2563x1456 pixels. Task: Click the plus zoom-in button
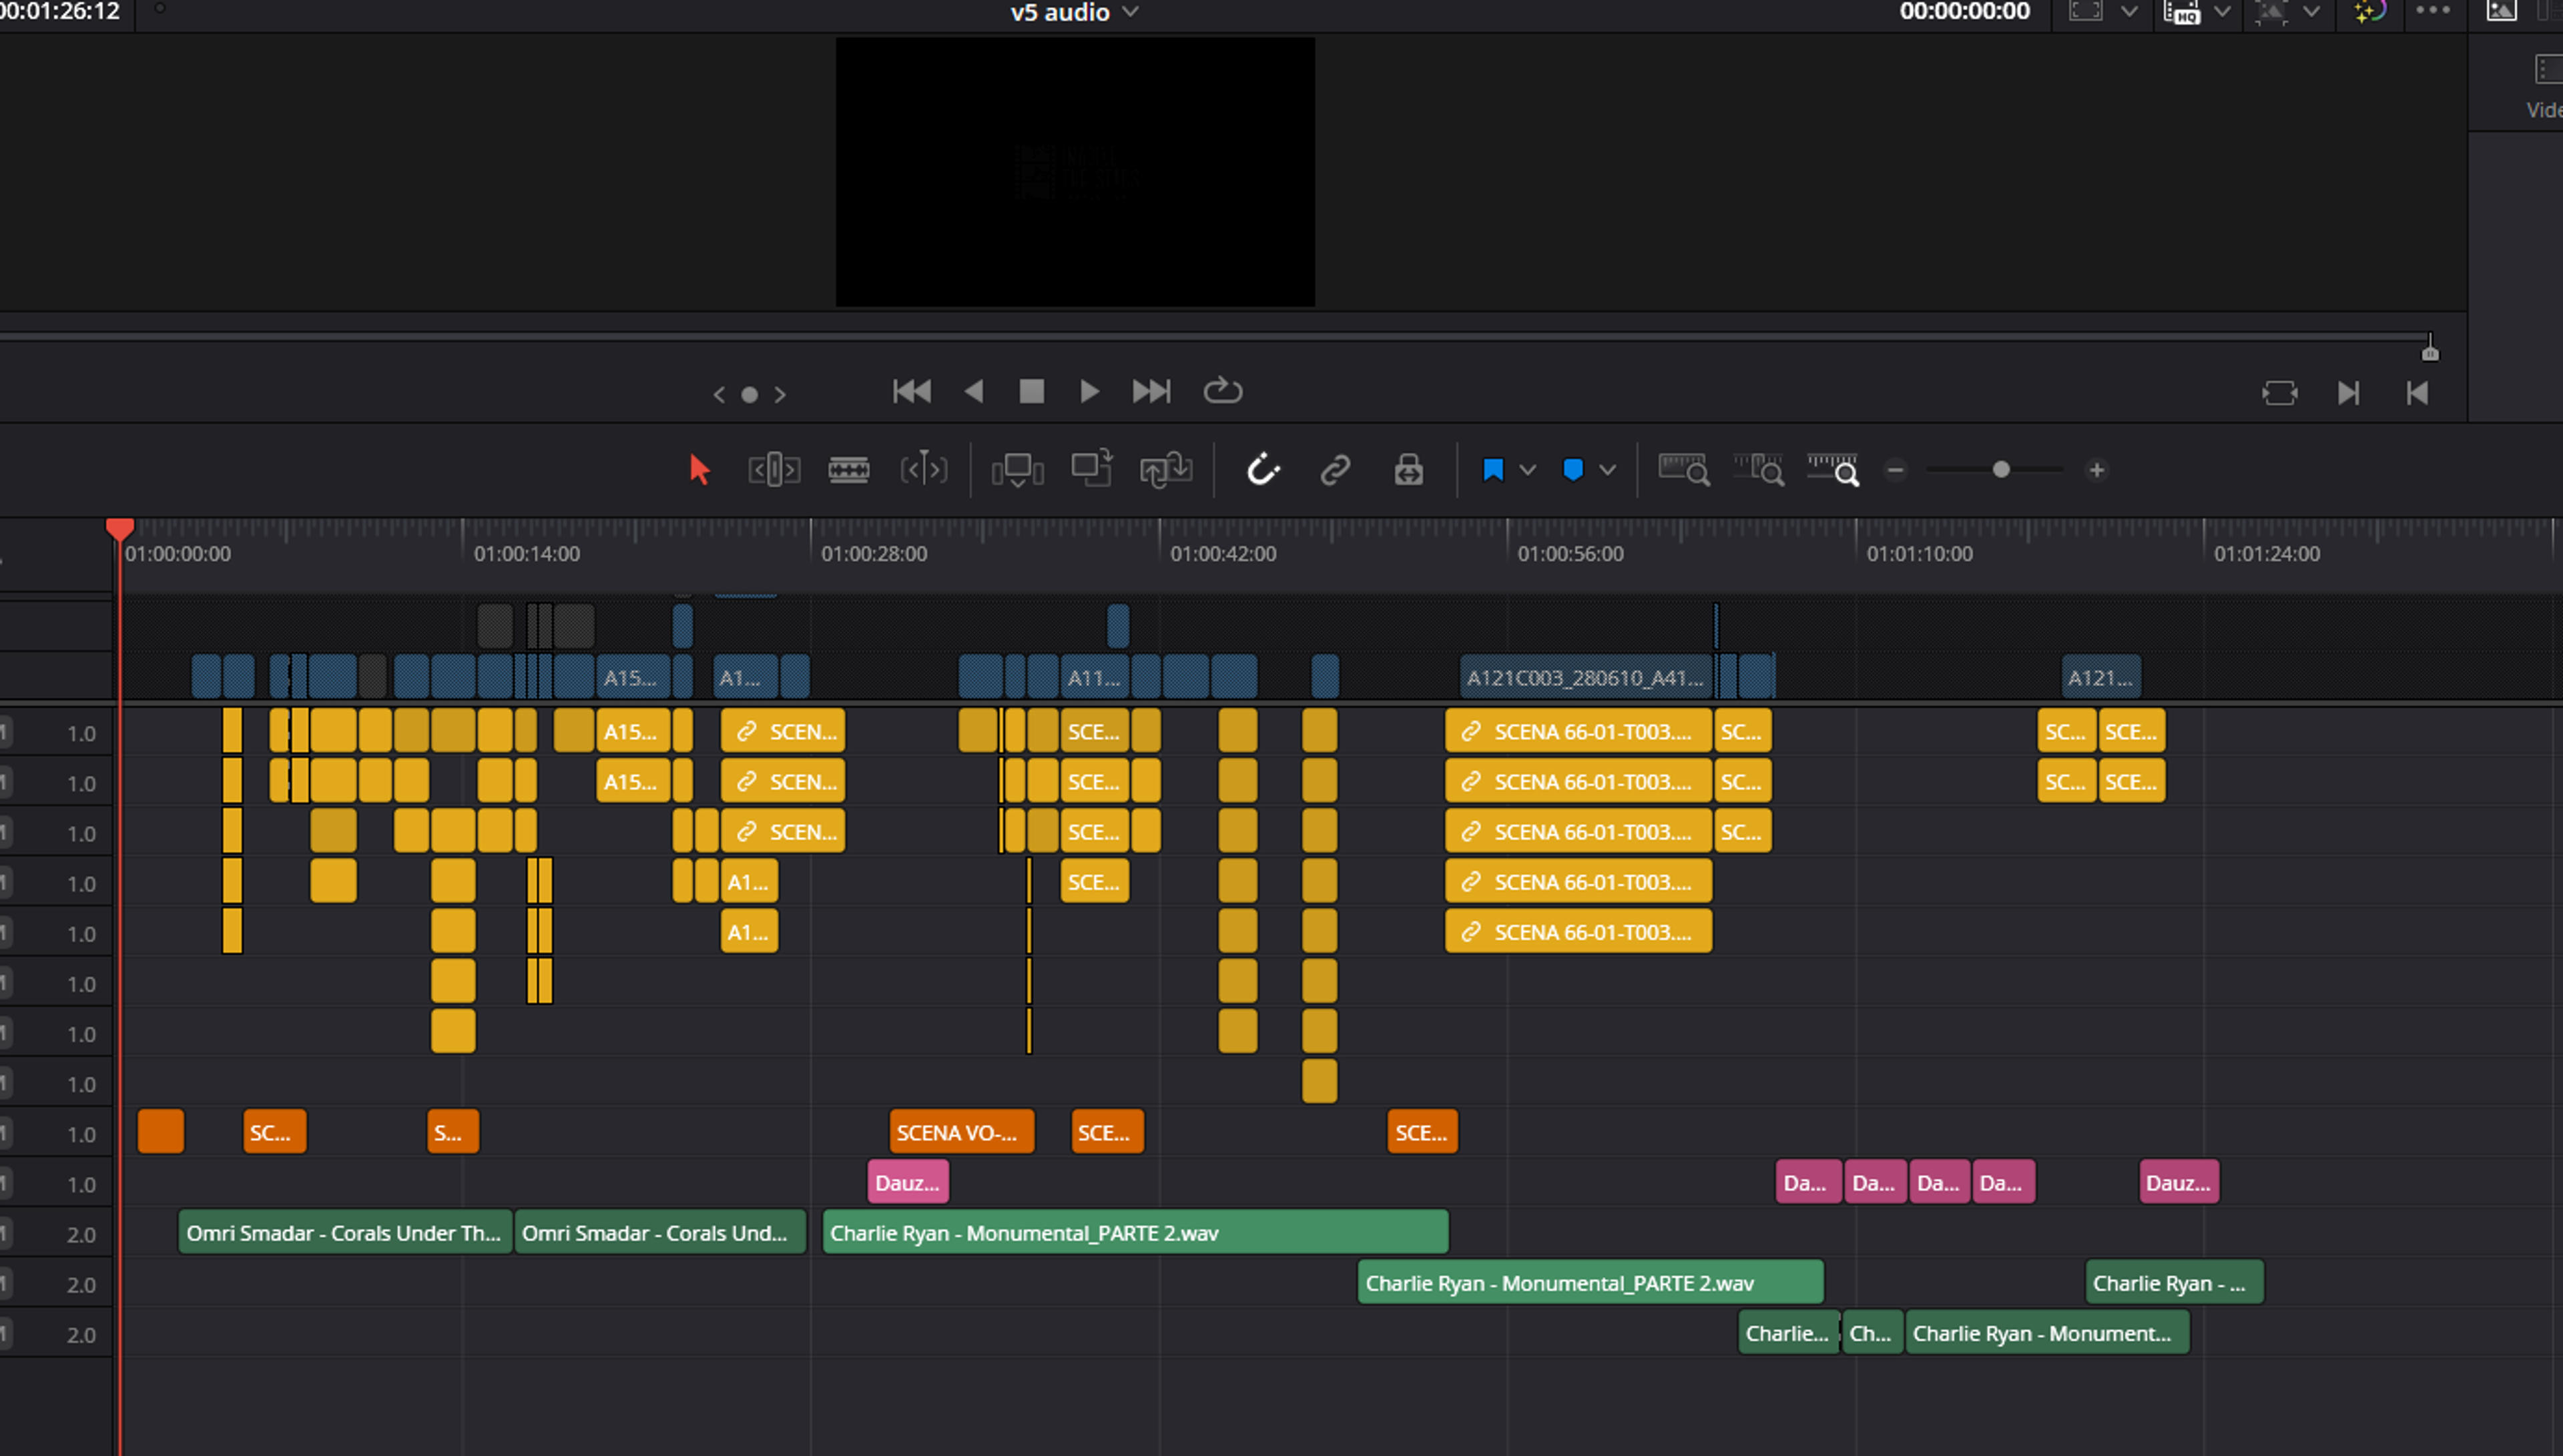[2096, 470]
